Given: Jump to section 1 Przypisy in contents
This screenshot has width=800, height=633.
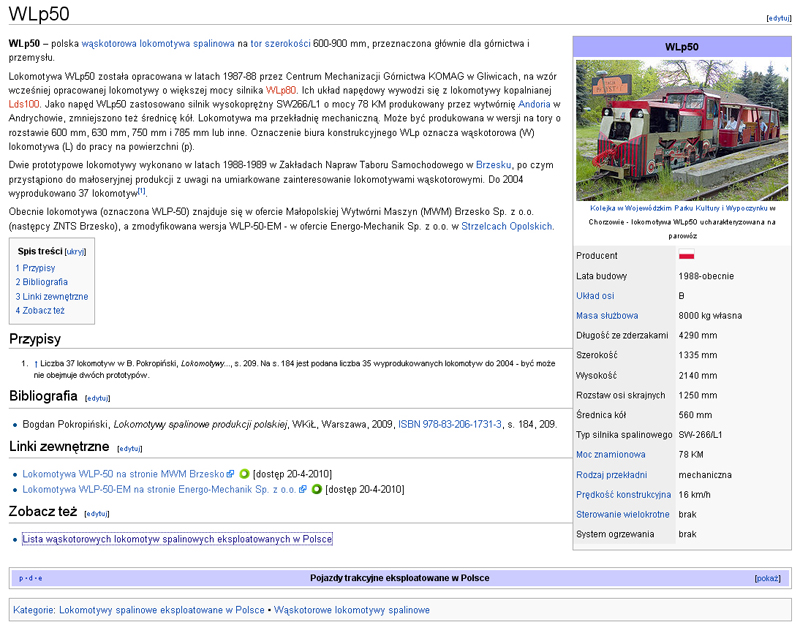Looking at the screenshot, I should [35, 268].
